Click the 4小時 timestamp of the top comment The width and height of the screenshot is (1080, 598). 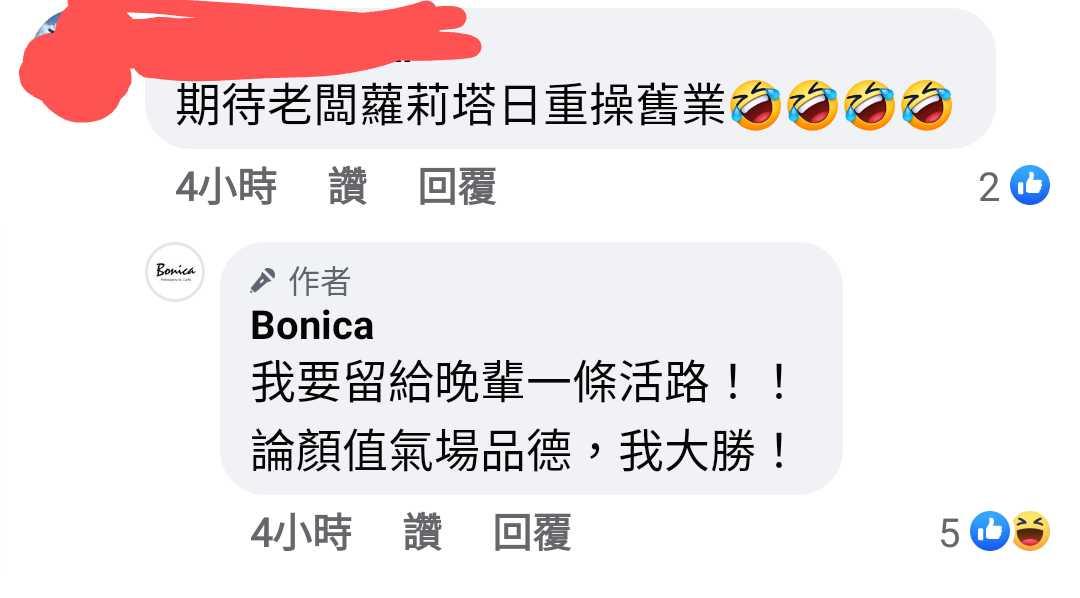coord(226,187)
